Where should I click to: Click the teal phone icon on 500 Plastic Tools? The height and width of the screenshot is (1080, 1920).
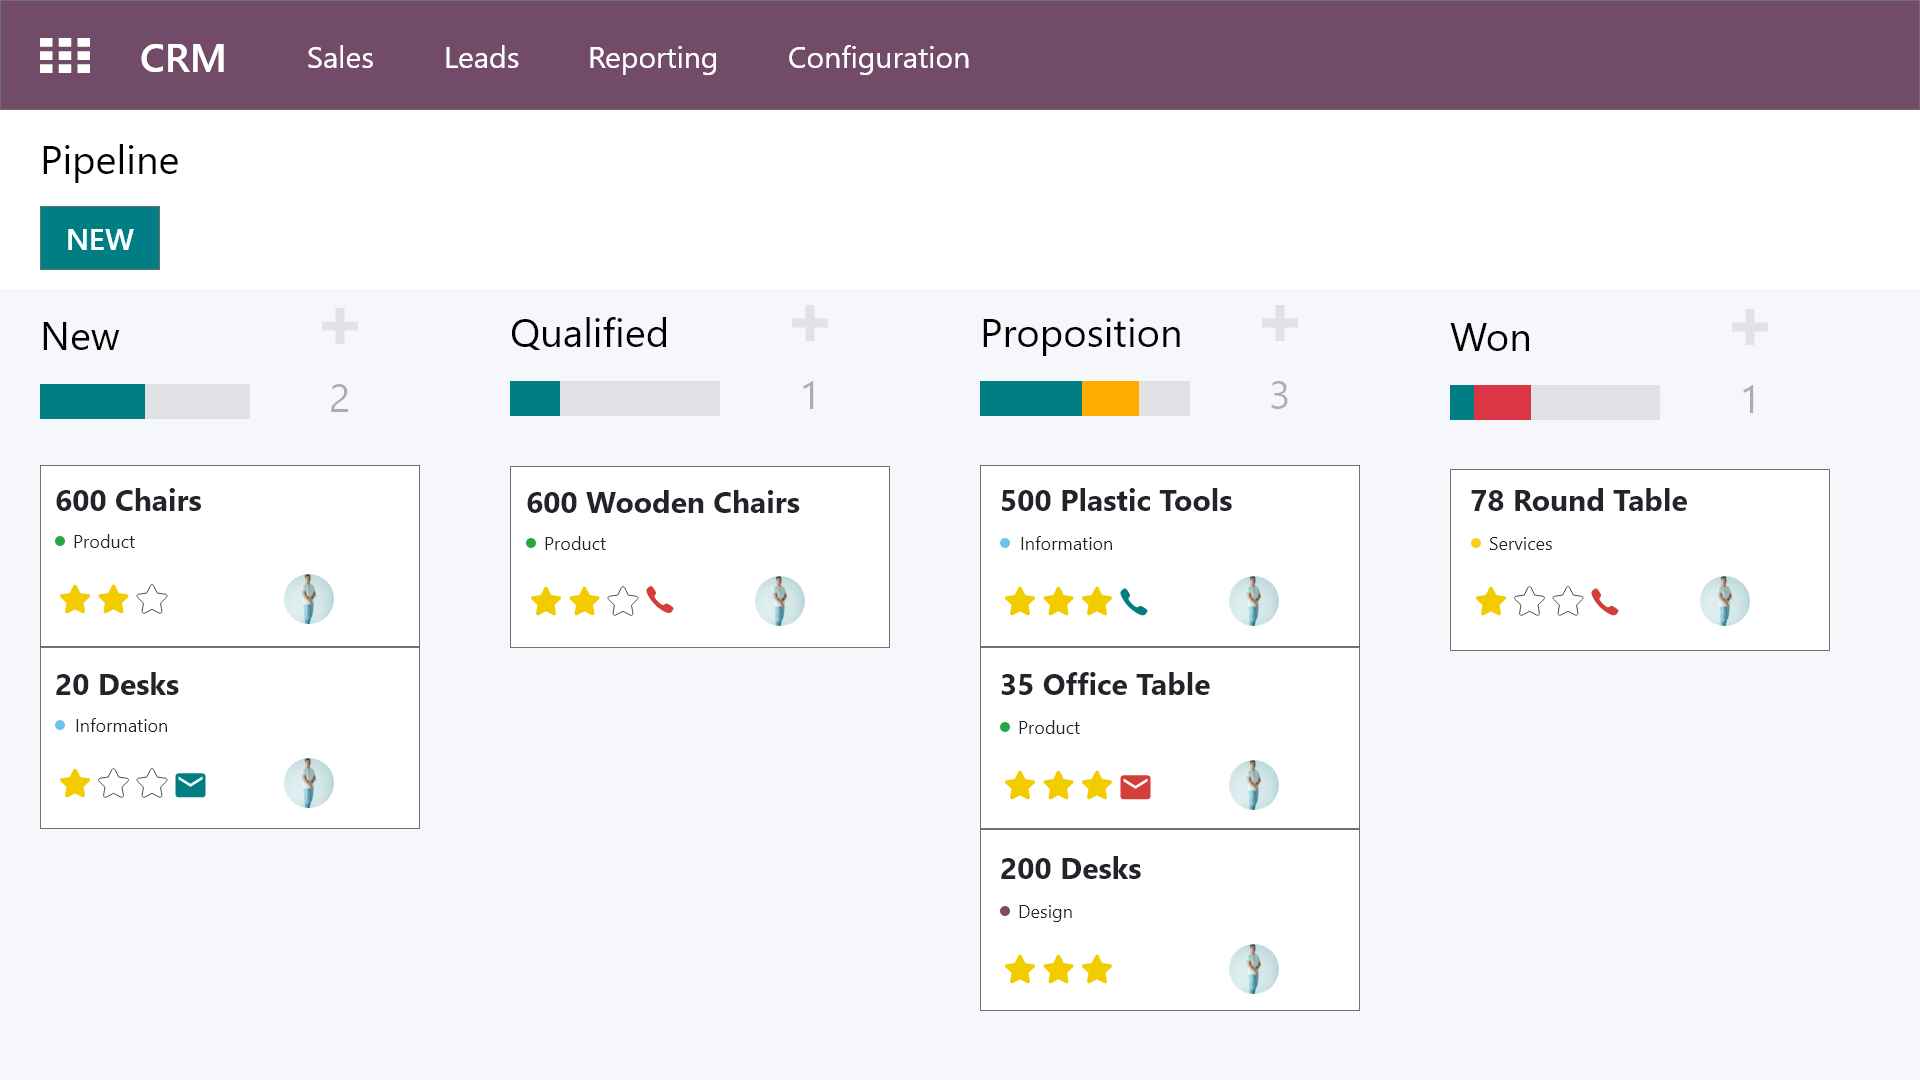1134,601
